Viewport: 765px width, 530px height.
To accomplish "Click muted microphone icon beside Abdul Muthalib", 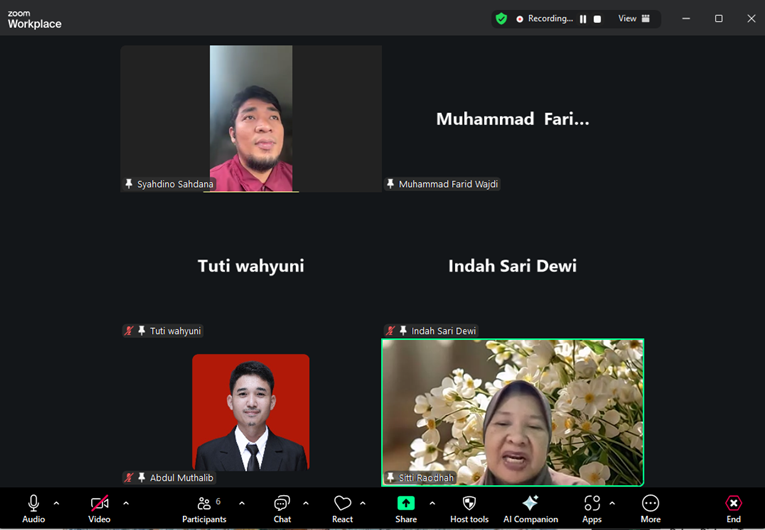I will tap(129, 477).
